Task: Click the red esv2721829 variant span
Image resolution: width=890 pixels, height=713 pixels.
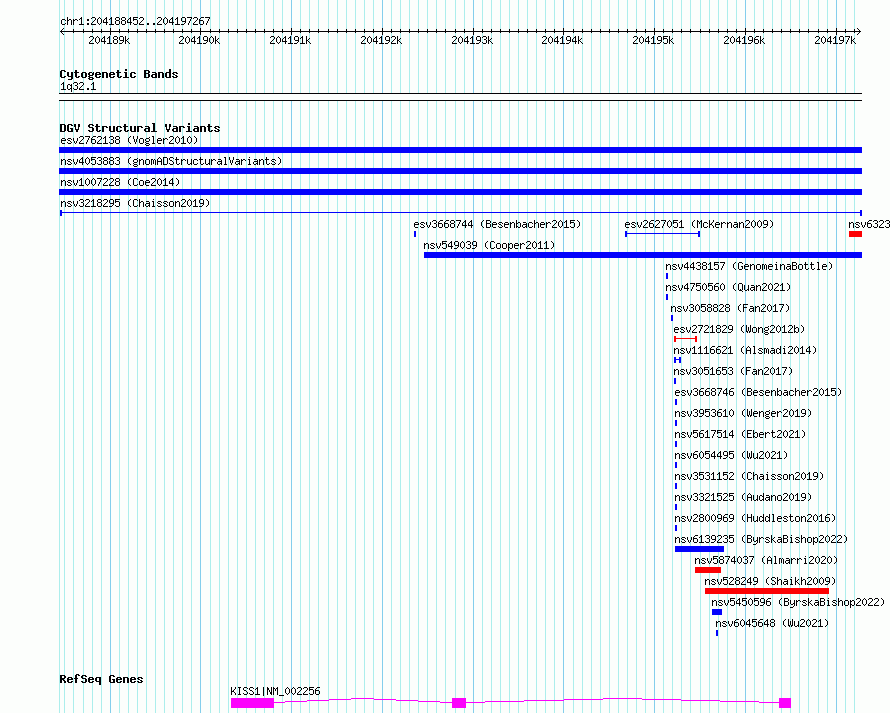Action: [x=685, y=339]
